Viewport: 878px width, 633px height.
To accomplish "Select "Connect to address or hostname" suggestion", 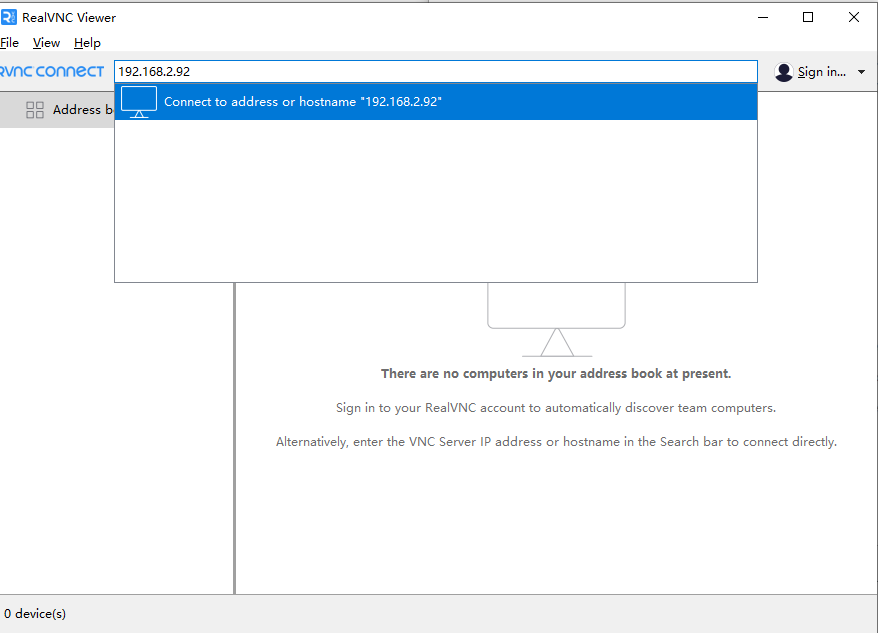I will 302,102.
